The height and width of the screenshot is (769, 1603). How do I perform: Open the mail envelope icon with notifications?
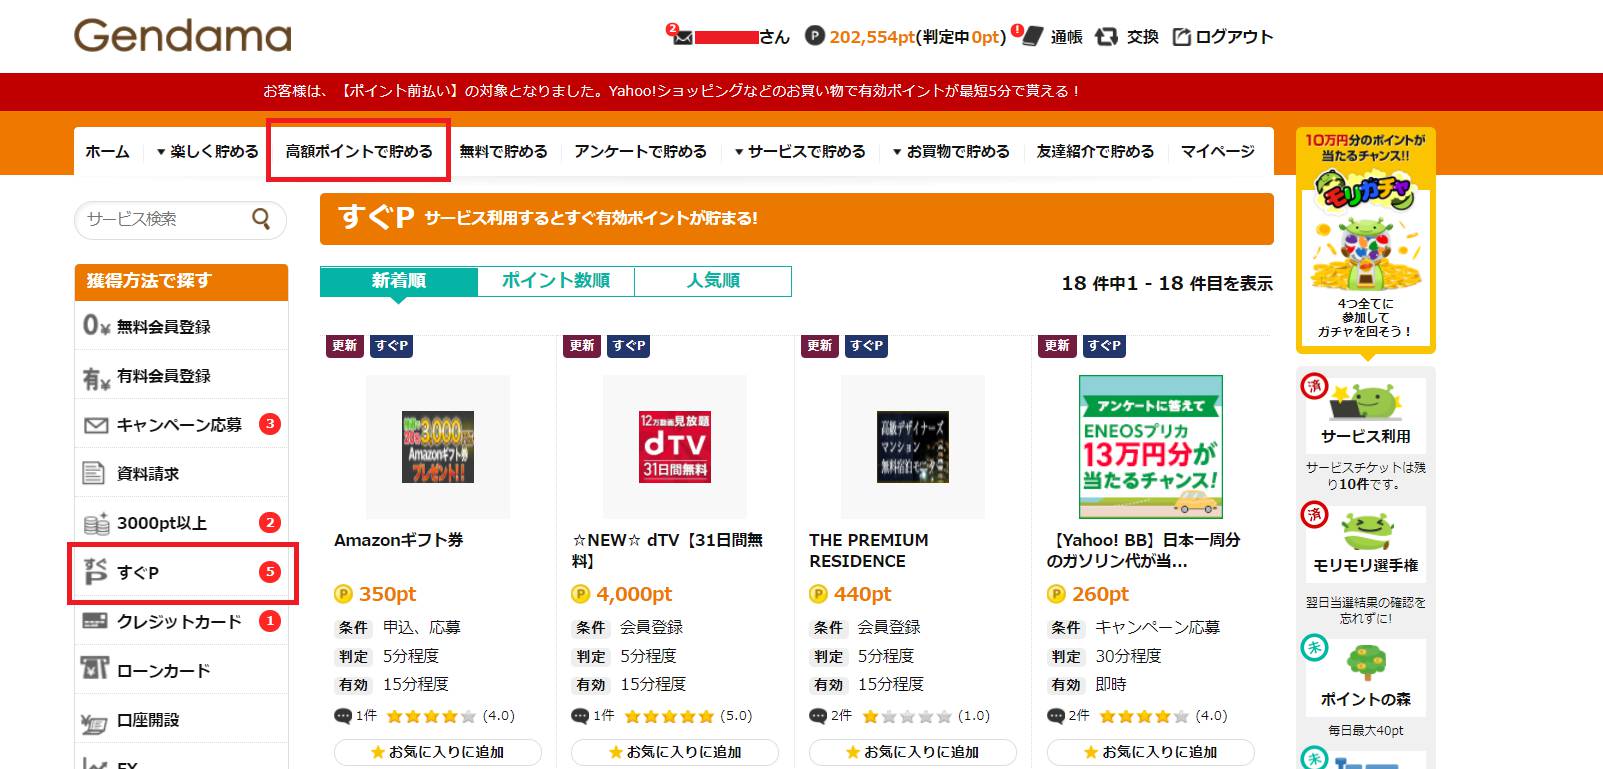[x=682, y=36]
